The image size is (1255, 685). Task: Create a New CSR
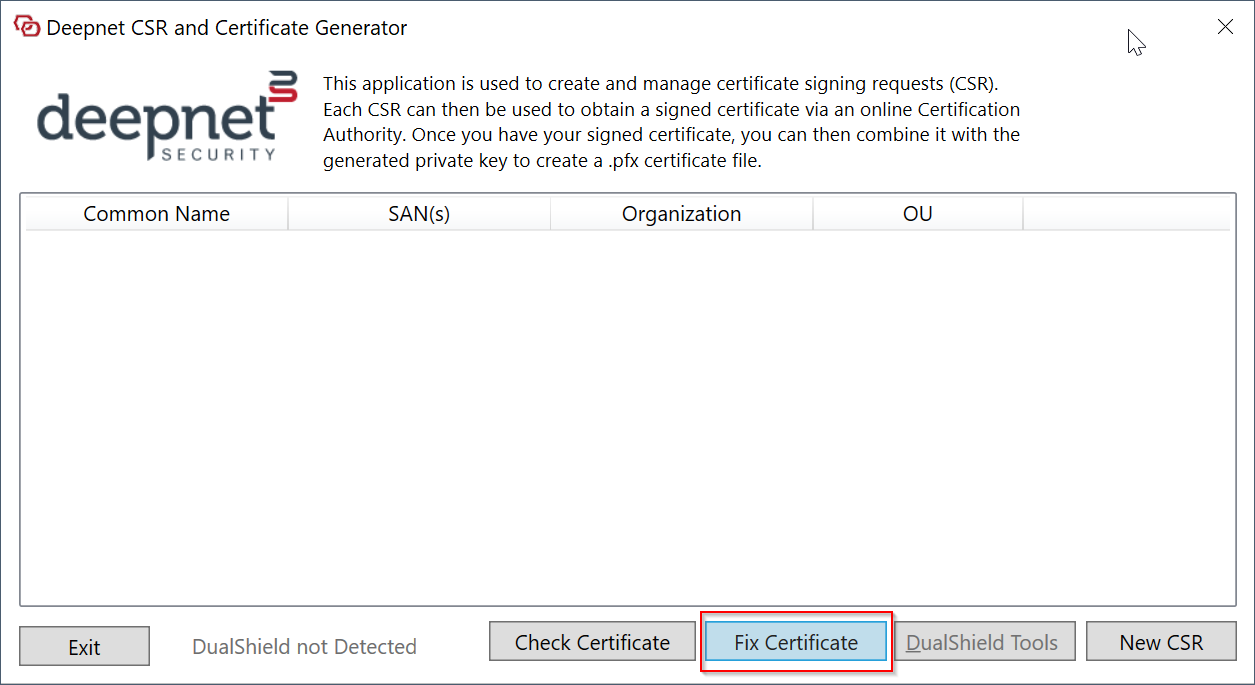pyautogui.click(x=1161, y=642)
